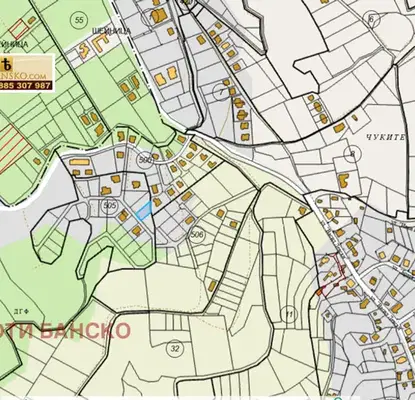
Task: Click the circled number 506 label
Action: point(197,235)
